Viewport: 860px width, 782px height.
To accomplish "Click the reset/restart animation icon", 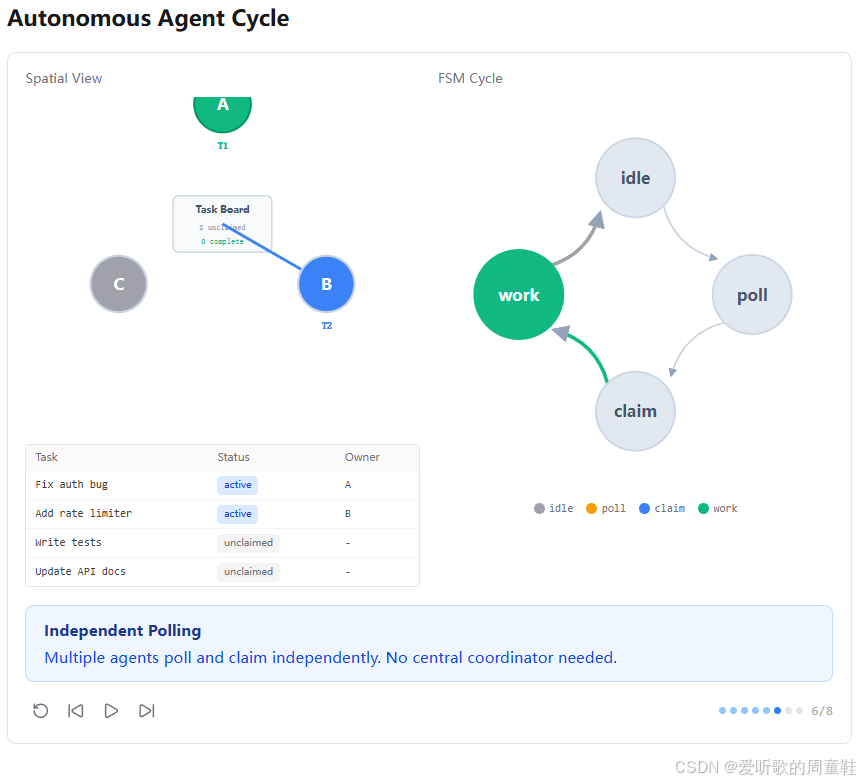I will 41,711.
